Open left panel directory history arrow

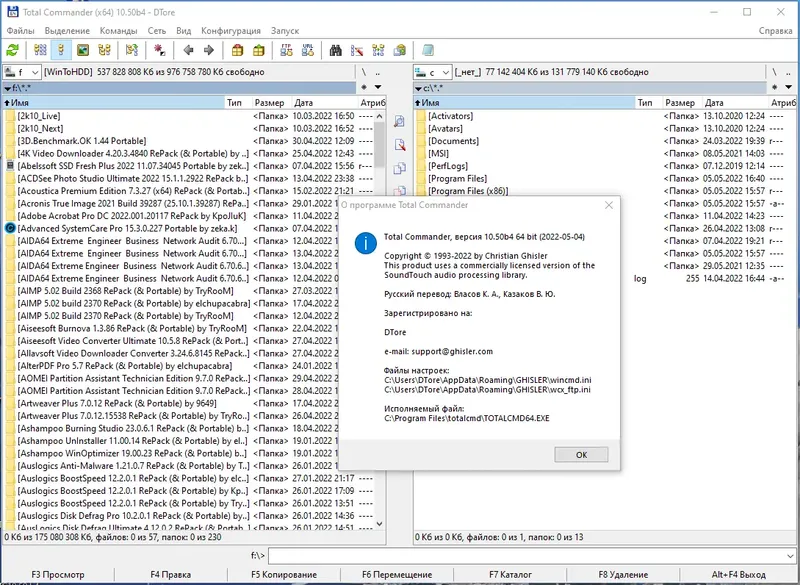[378, 87]
